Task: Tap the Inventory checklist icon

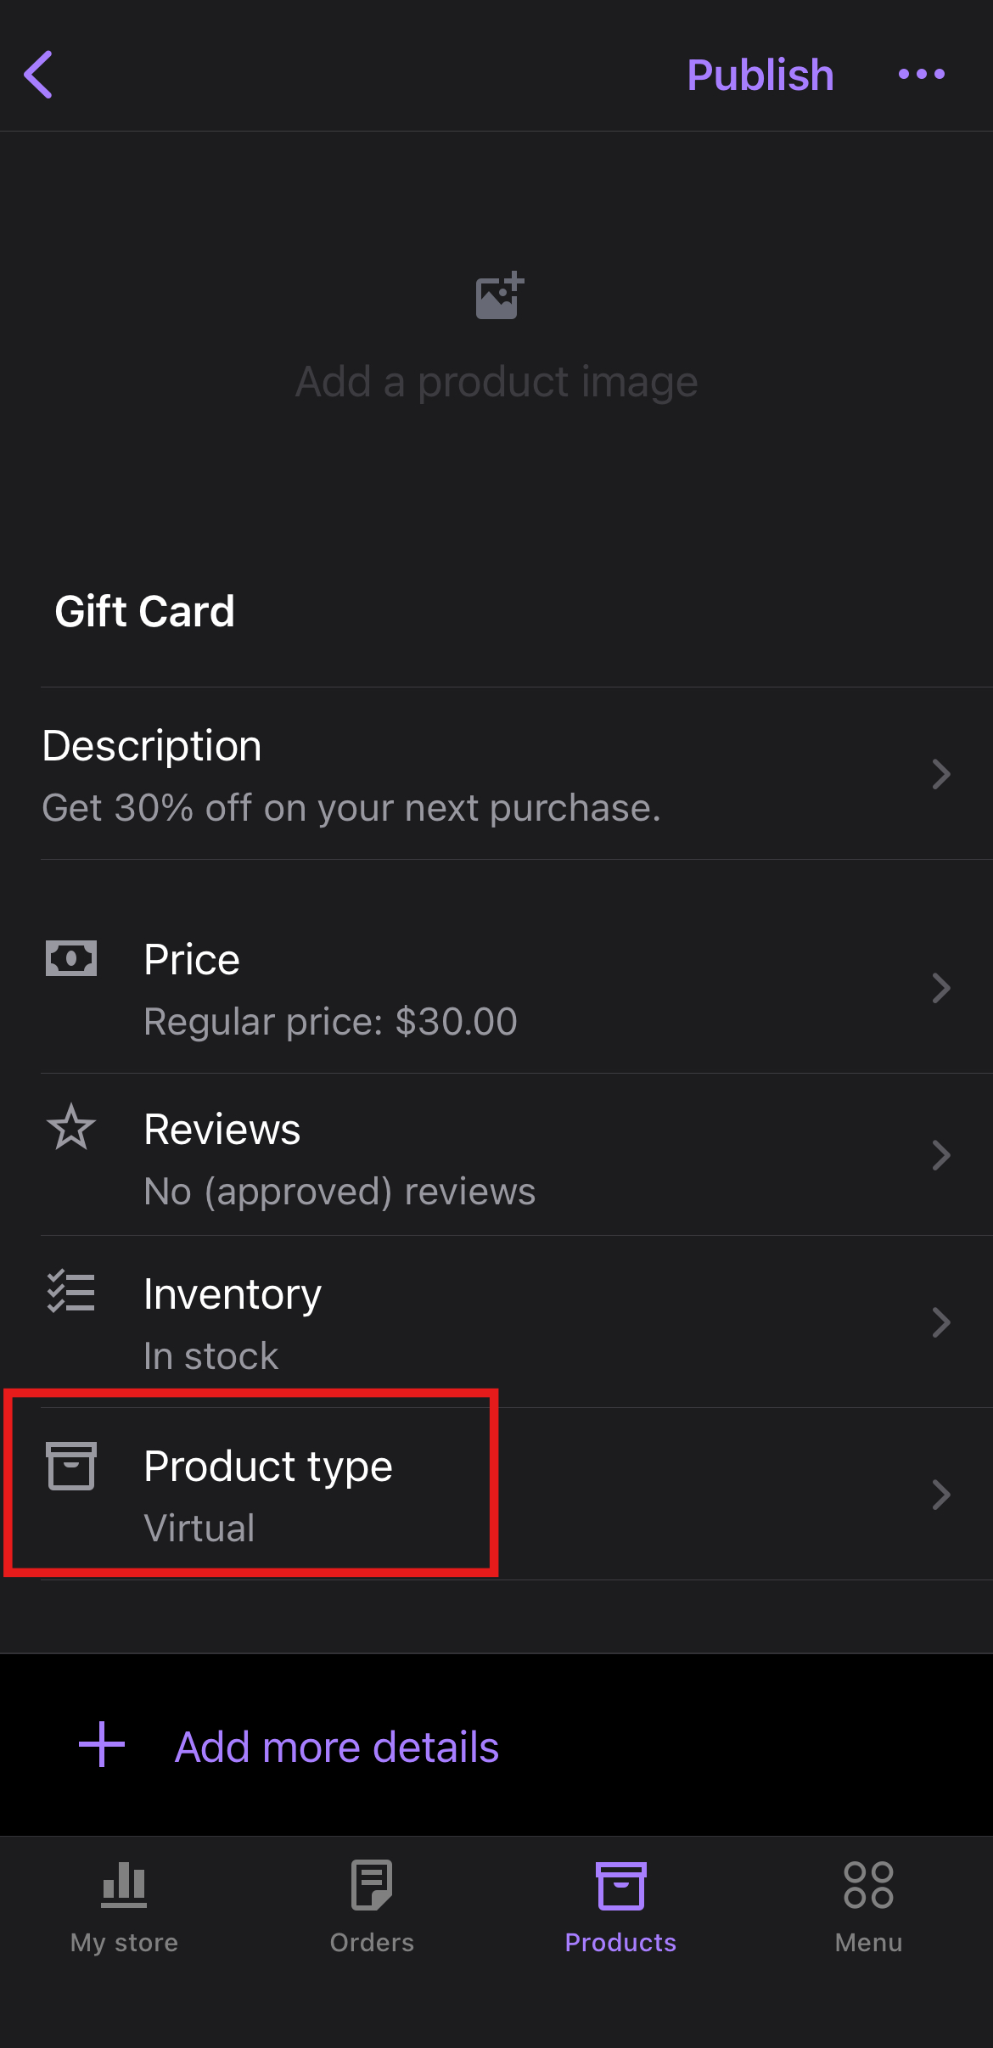Action: [71, 1291]
